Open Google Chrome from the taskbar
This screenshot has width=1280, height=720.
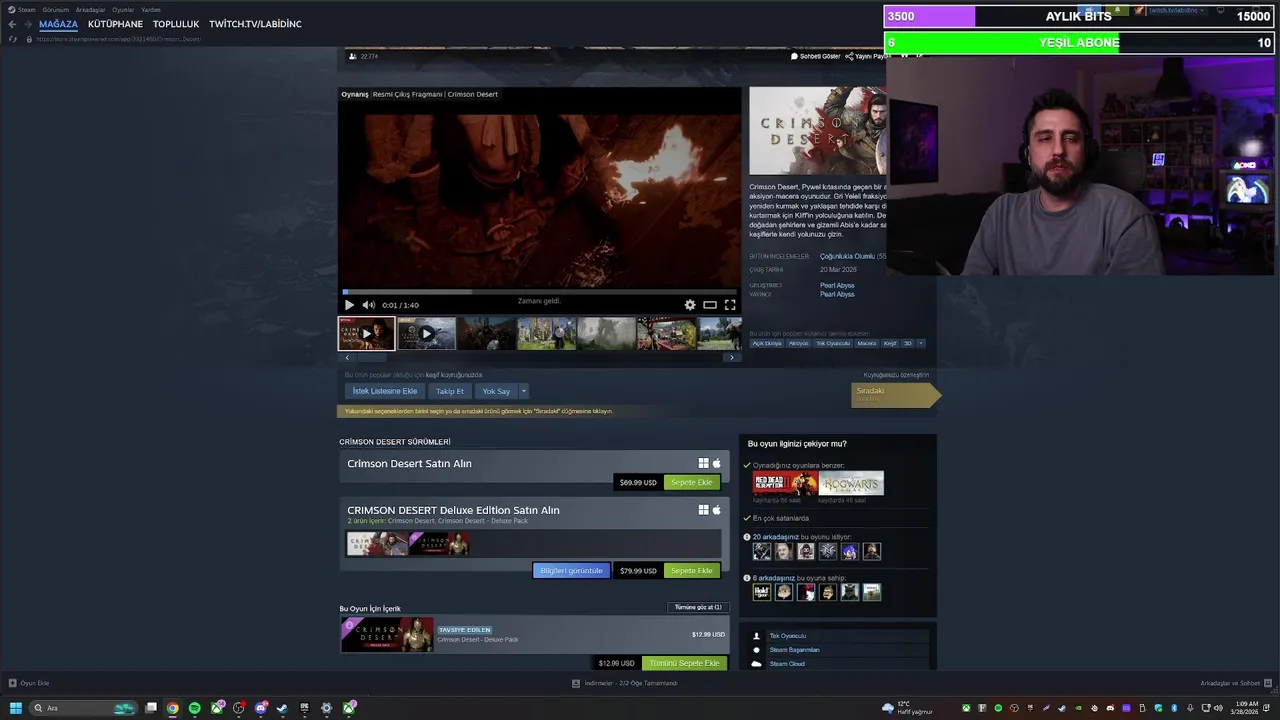[173, 708]
